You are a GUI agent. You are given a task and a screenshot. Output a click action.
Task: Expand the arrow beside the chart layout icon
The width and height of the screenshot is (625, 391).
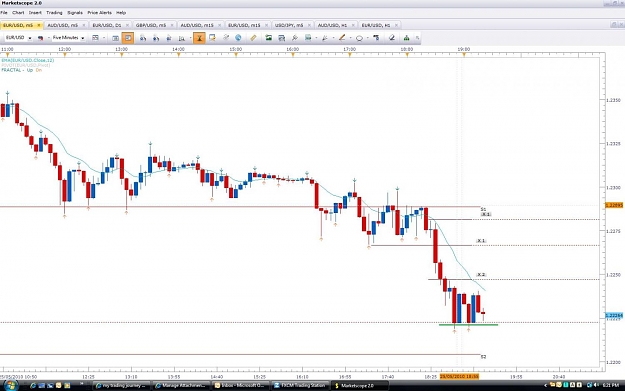pos(104,38)
